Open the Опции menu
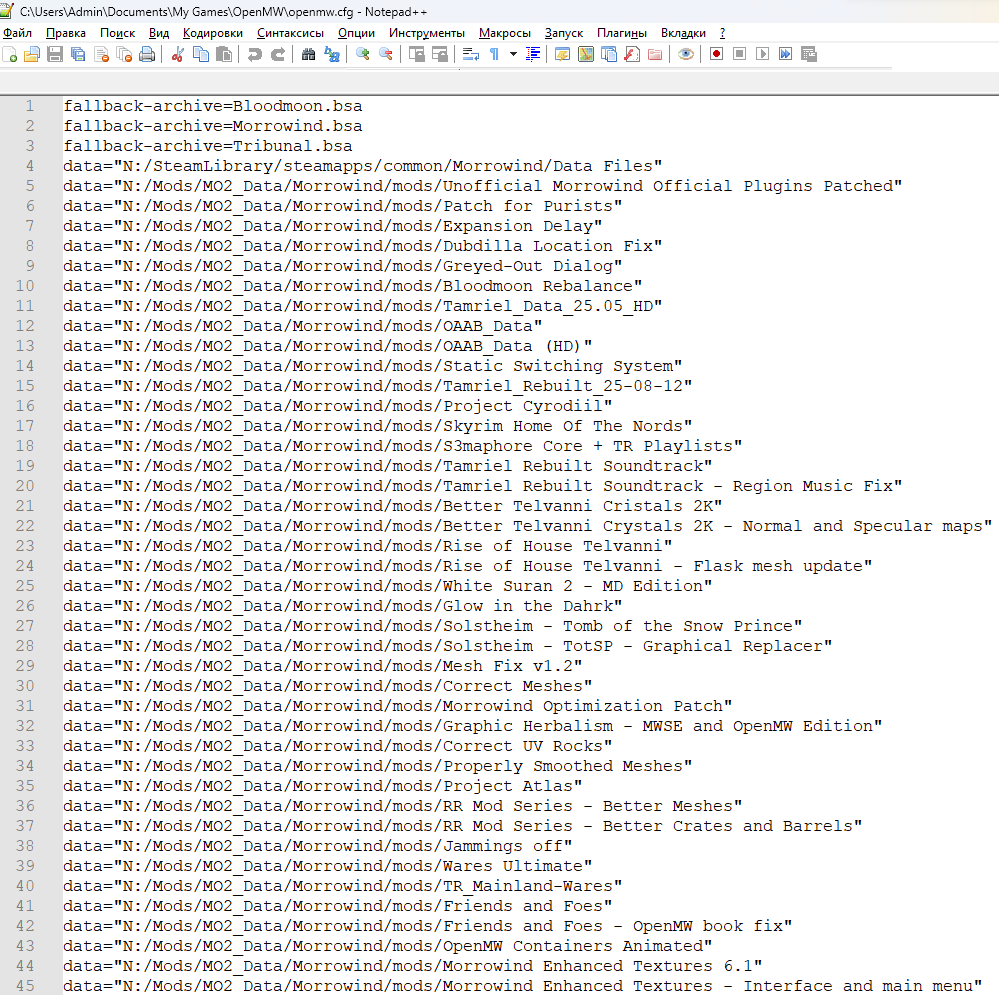This screenshot has height=995, width=999. 356,33
